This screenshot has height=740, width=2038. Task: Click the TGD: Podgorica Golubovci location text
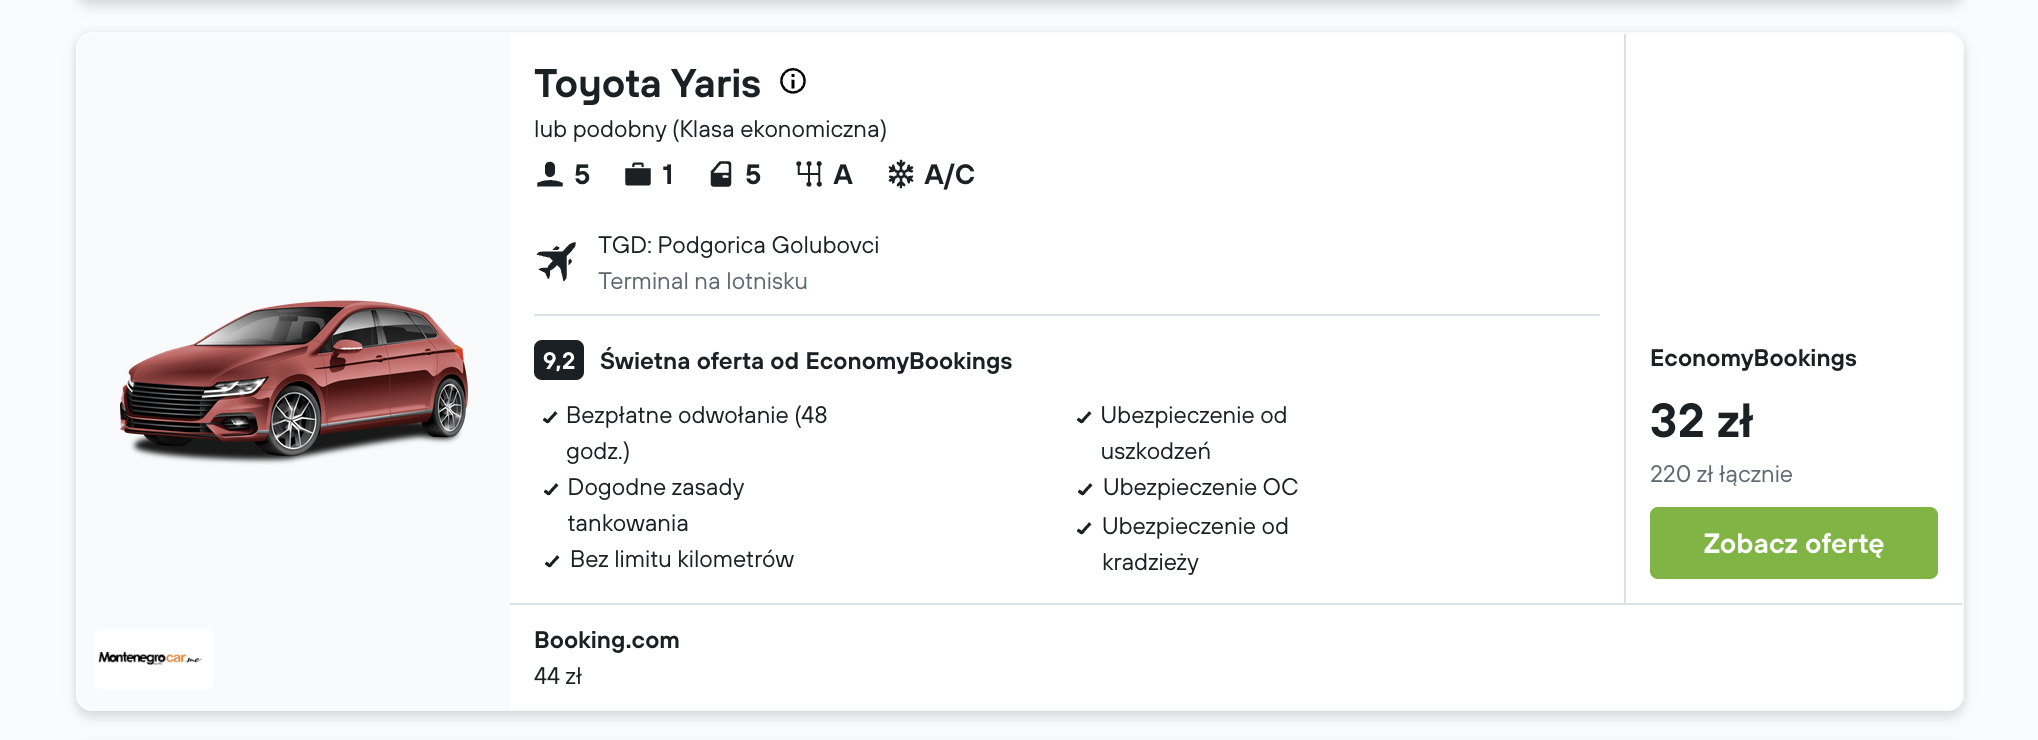point(738,245)
